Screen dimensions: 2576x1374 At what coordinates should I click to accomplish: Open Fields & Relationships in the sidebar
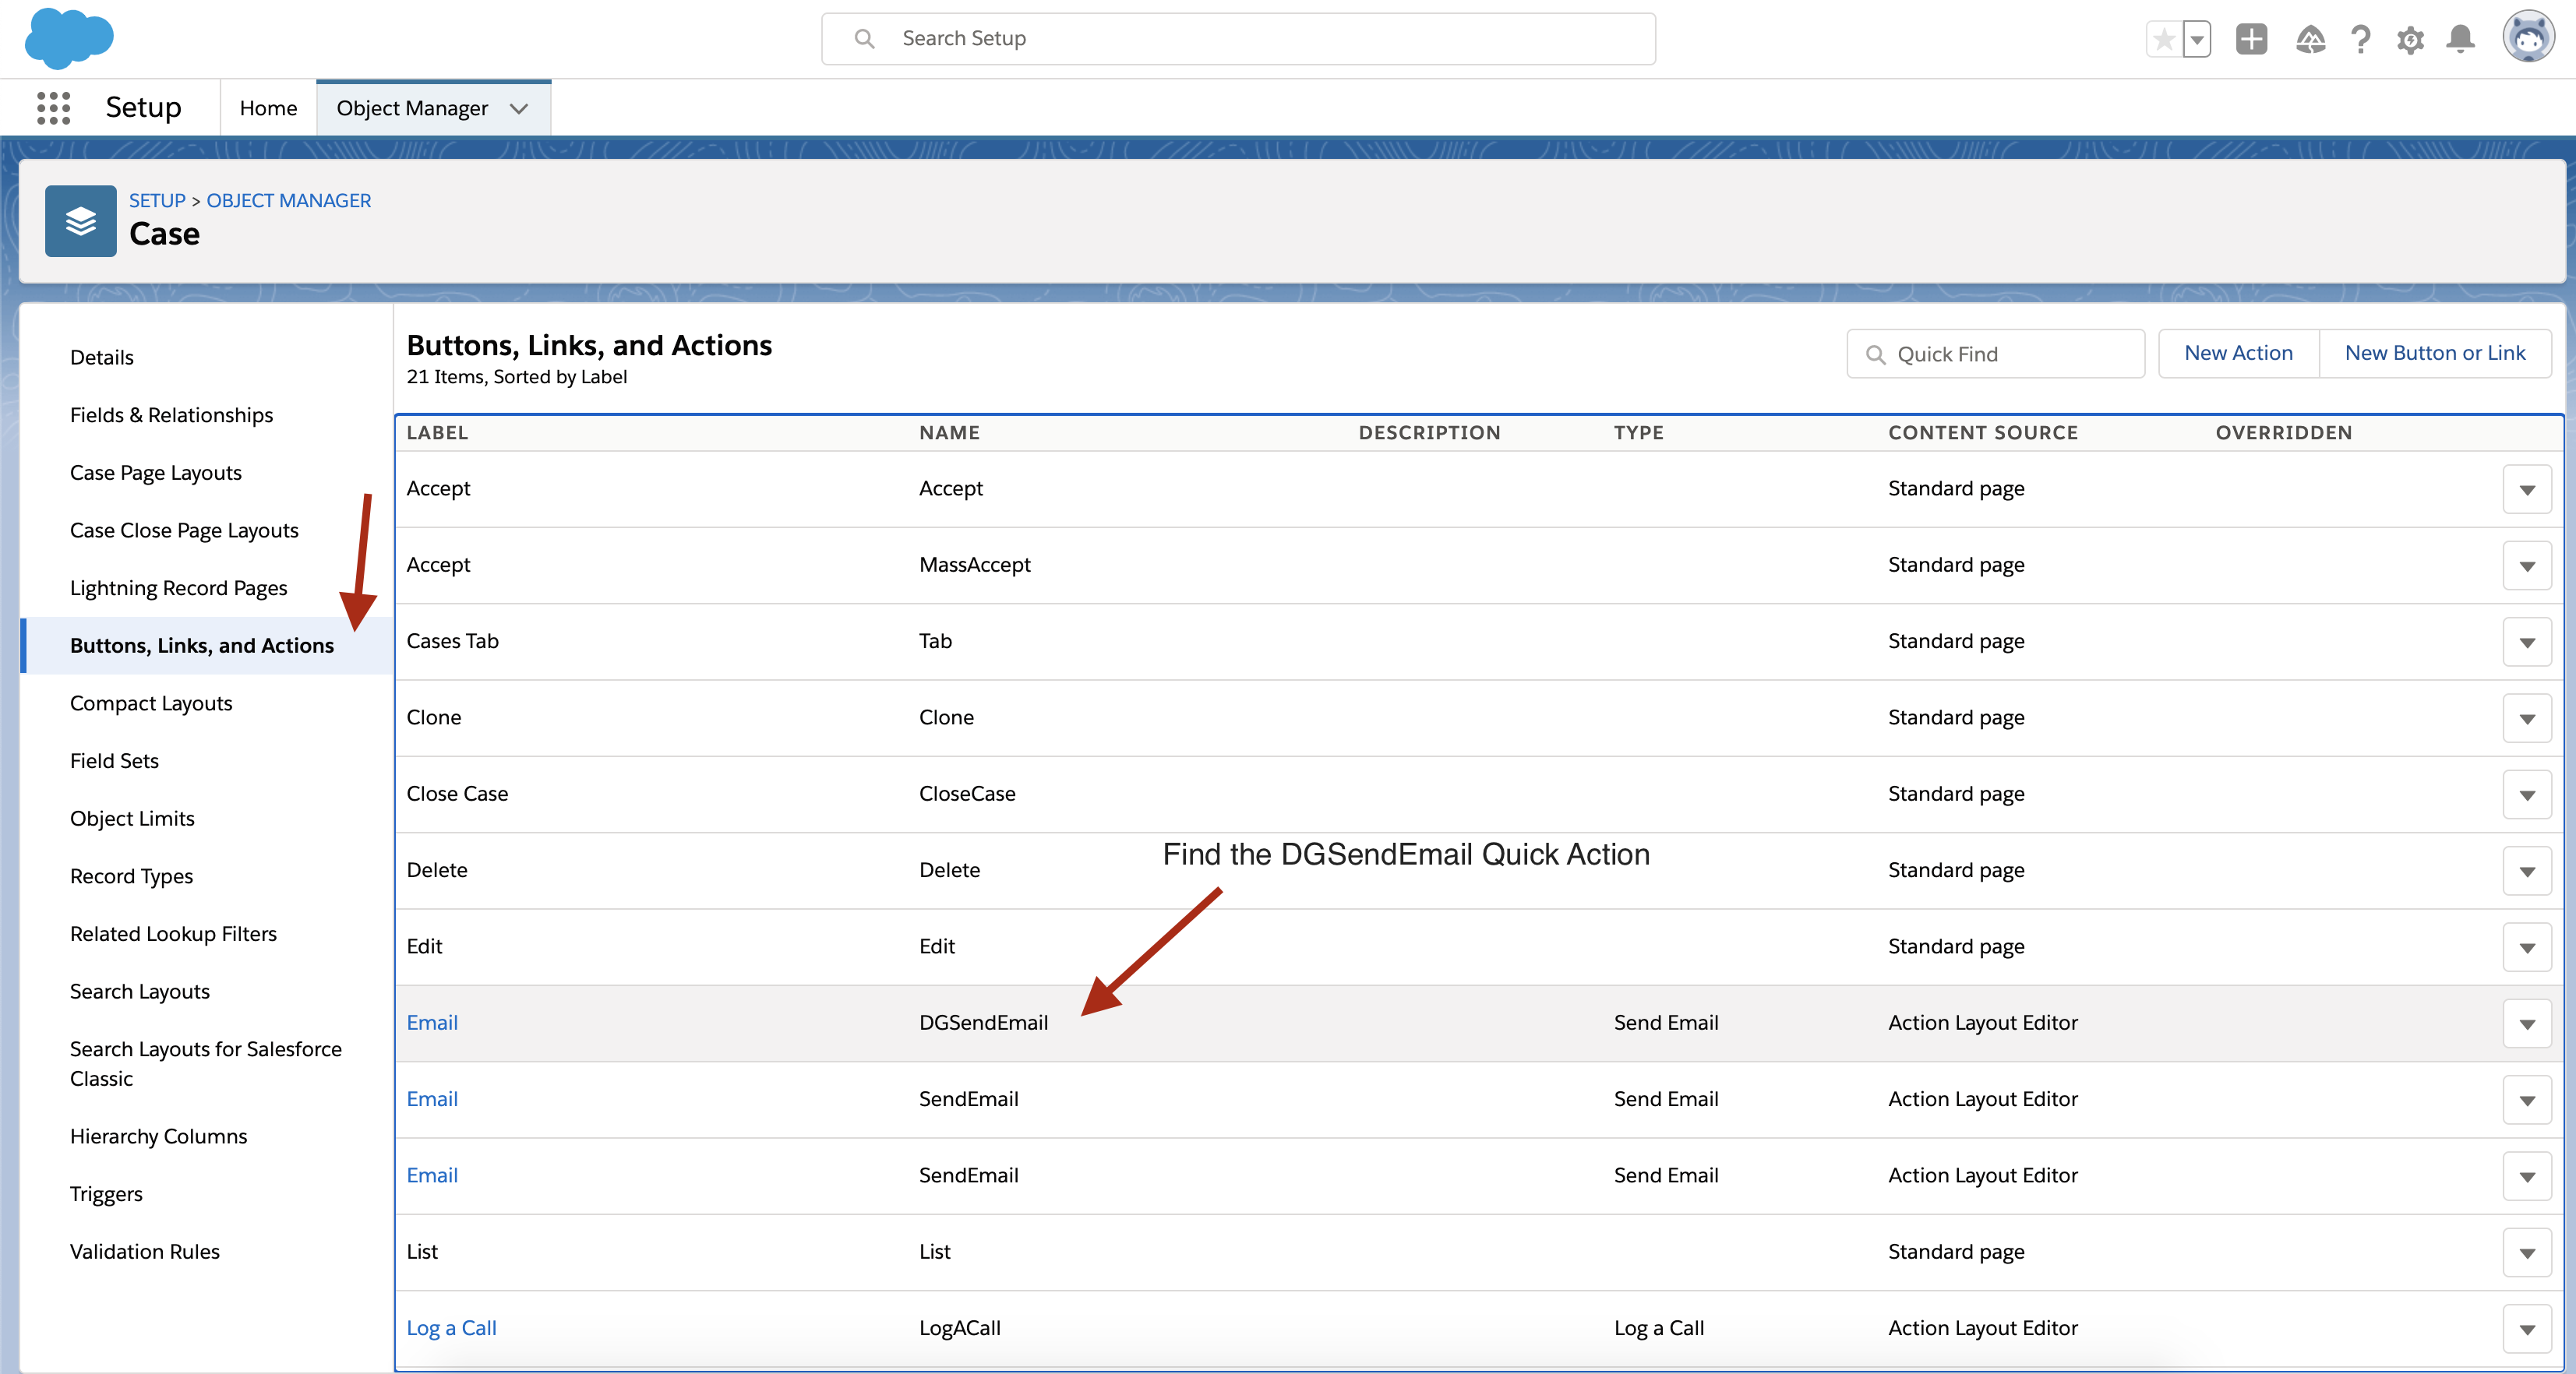pos(171,415)
